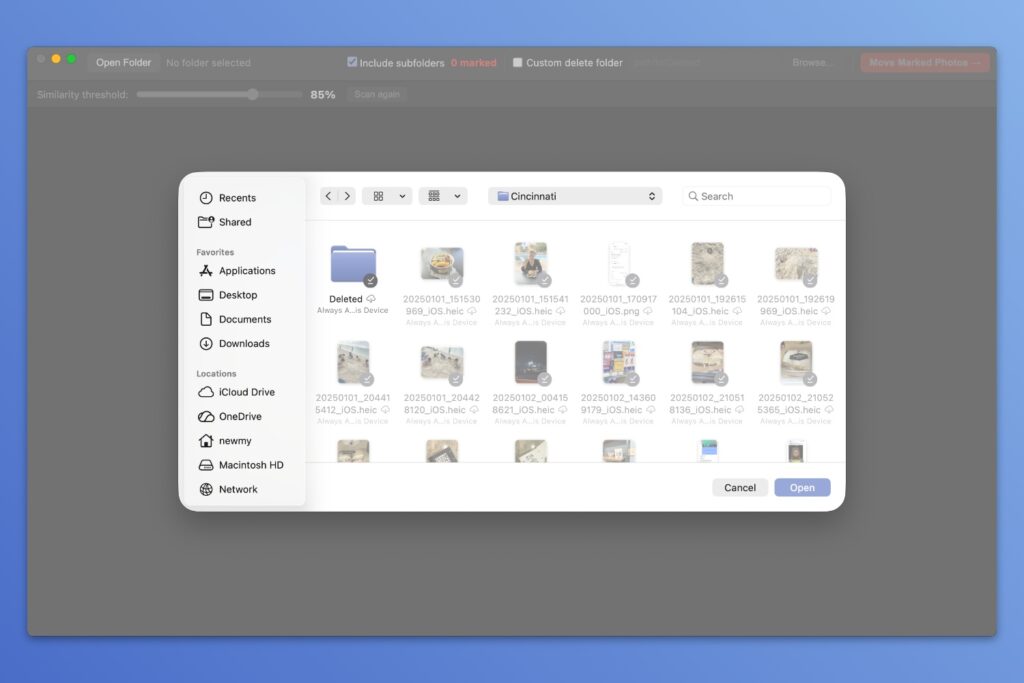Select Network in sidebar
The width and height of the screenshot is (1024, 683).
click(x=238, y=489)
